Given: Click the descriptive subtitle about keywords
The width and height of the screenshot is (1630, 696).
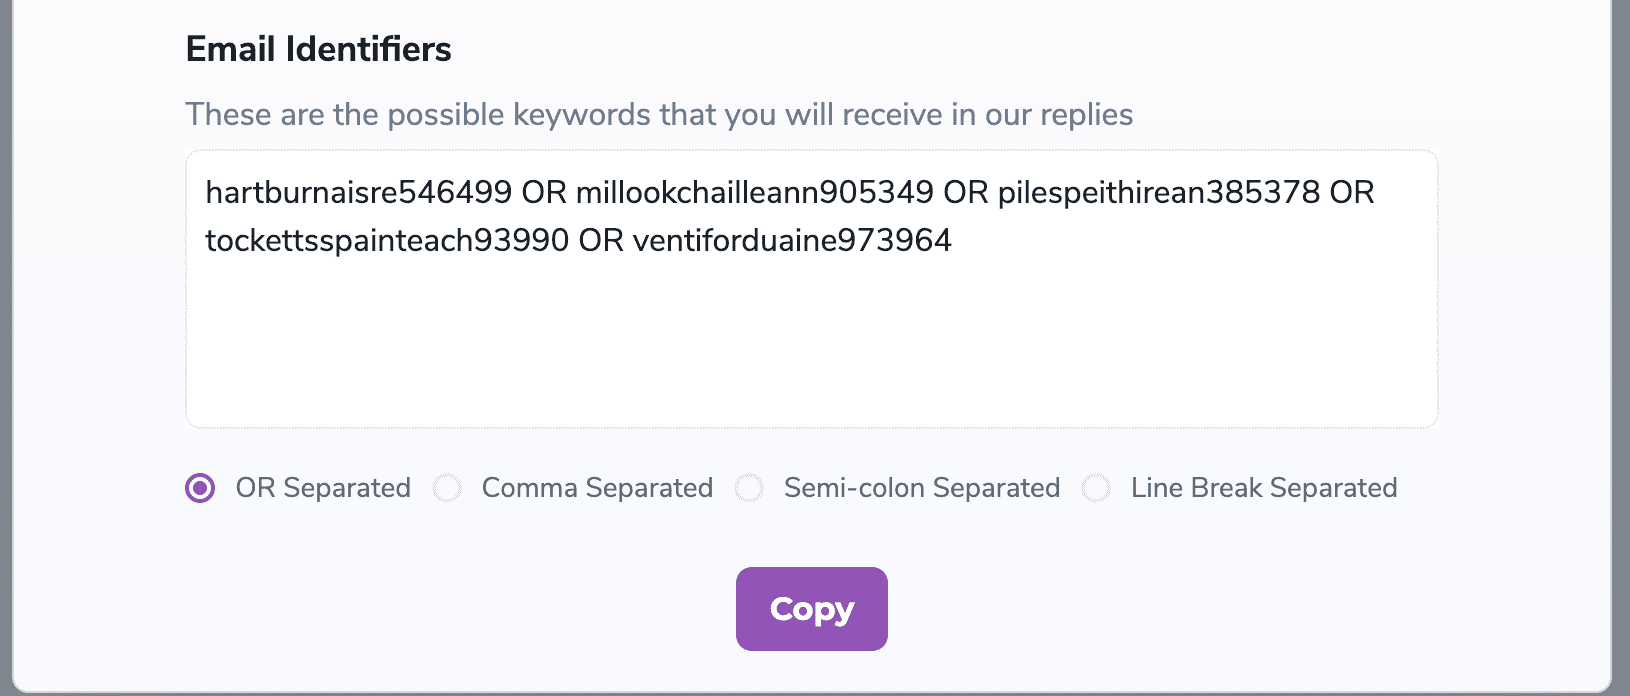Looking at the screenshot, I should tap(658, 114).
